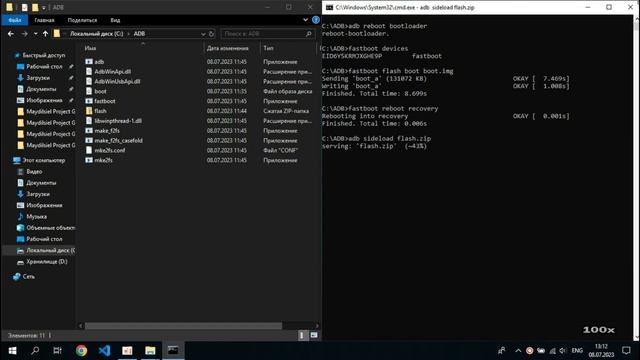Image resolution: width=640 pixels, height=360 pixels.
Task: Open recent locations dropdown arrow
Action: click(36, 34)
